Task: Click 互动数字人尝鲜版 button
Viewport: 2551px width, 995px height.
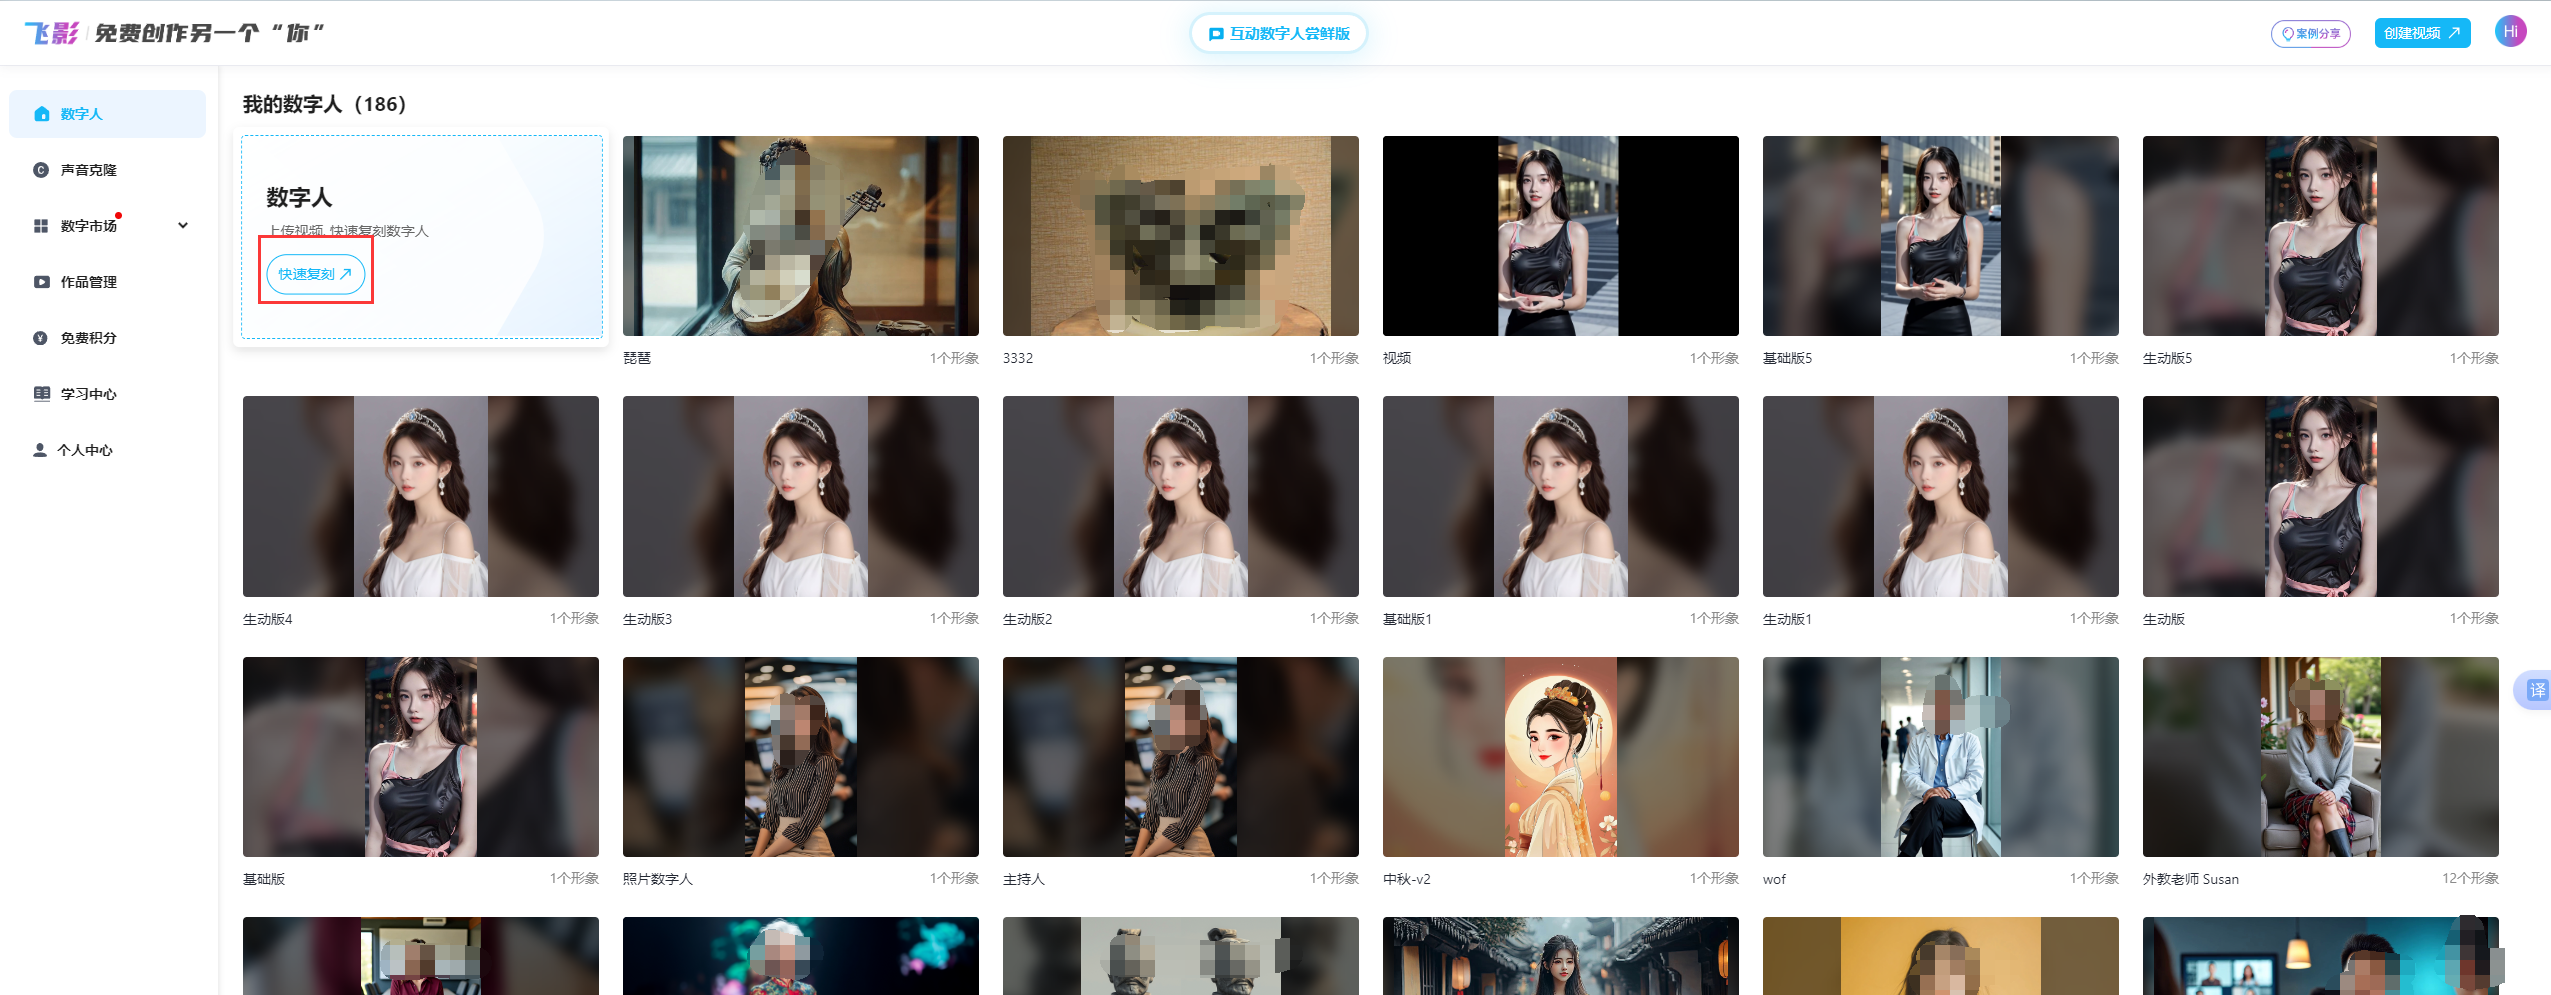Action: coord(1279,33)
